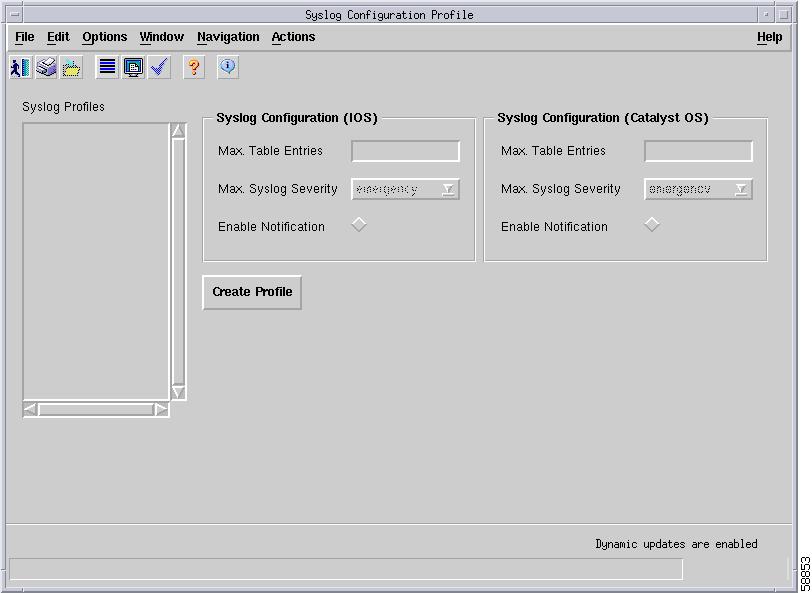The height and width of the screenshot is (593, 812).
Task: Toggle Enable Notification for Catalyst OS
Action: [652, 225]
